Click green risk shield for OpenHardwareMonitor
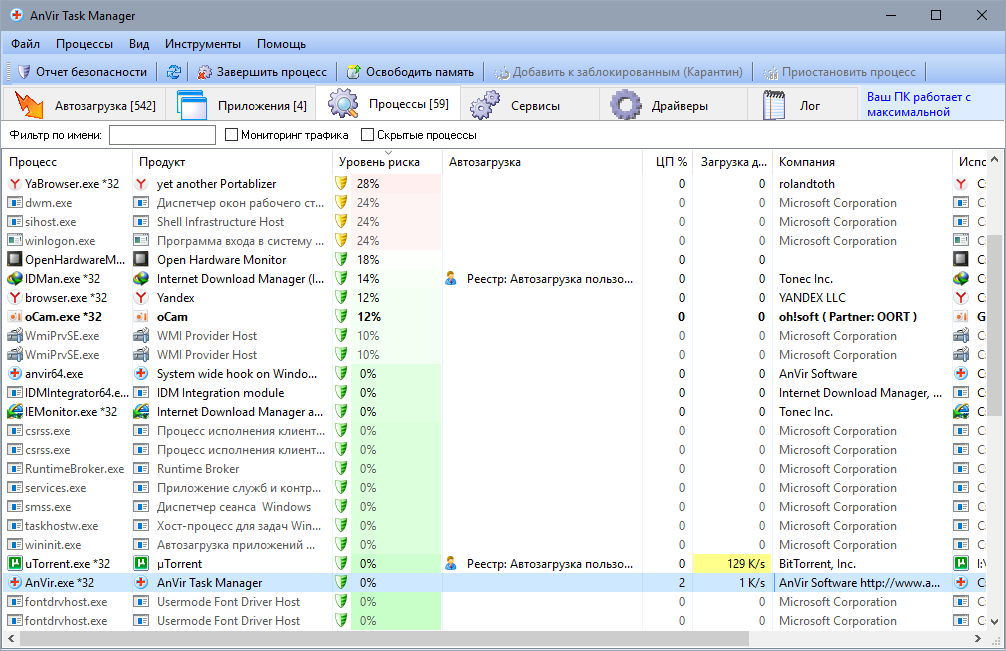Image resolution: width=1006 pixels, height=651 pixels. point(341,260)
